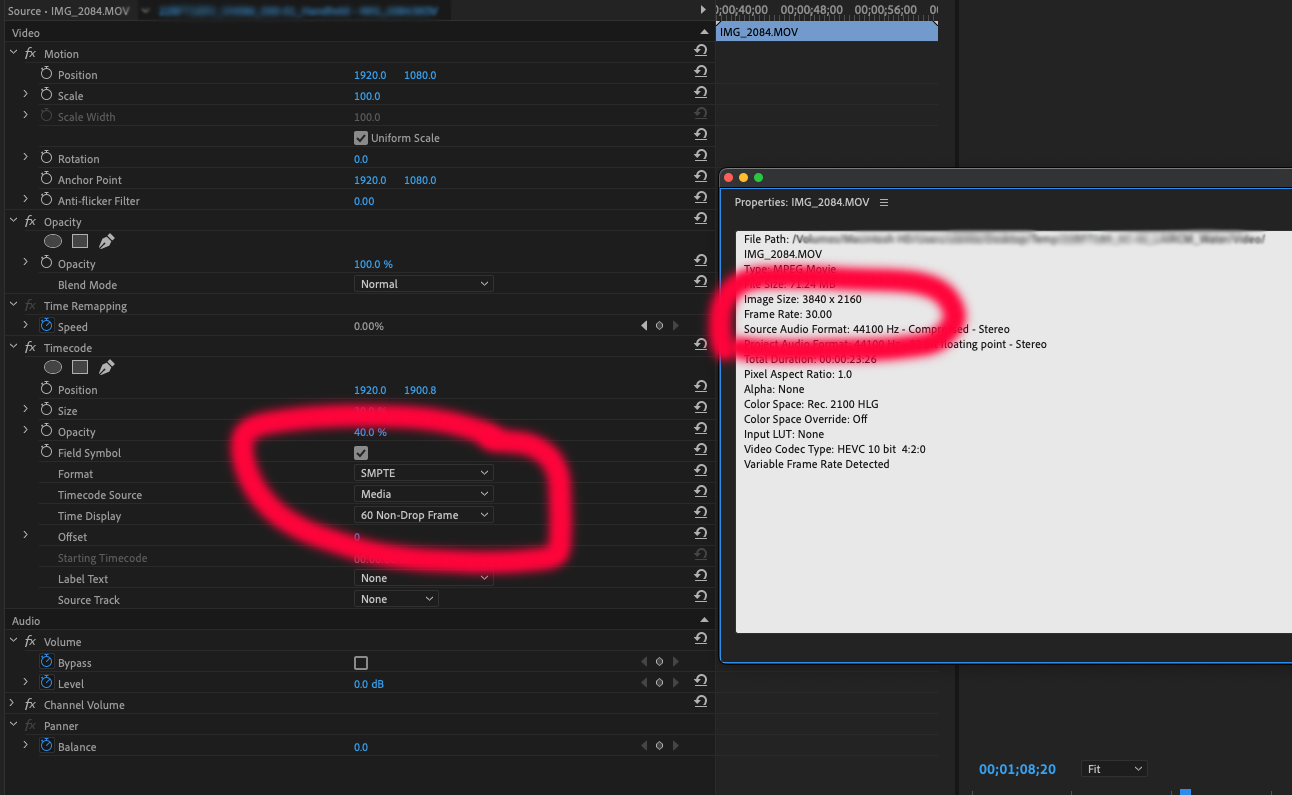Select the 4-point polygon mask under Timecode
Viewport: 1292px width, 795px height.
click(x=80, y=367)
